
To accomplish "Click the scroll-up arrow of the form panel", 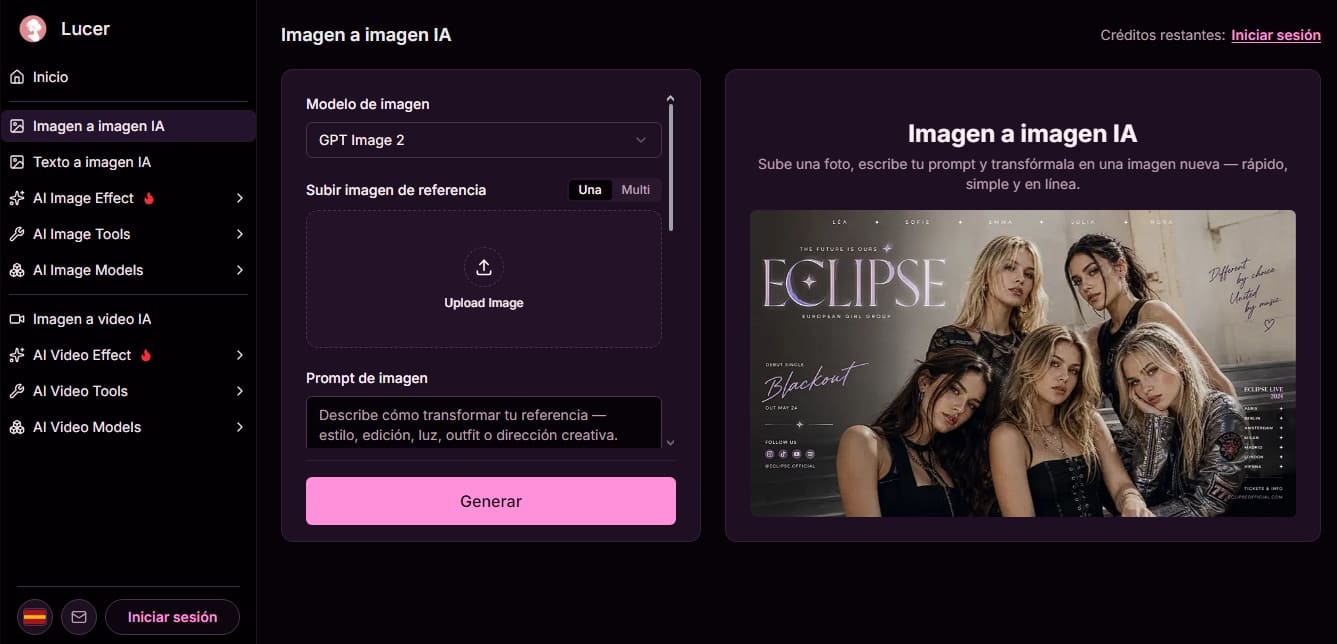I will pos(671,98).
